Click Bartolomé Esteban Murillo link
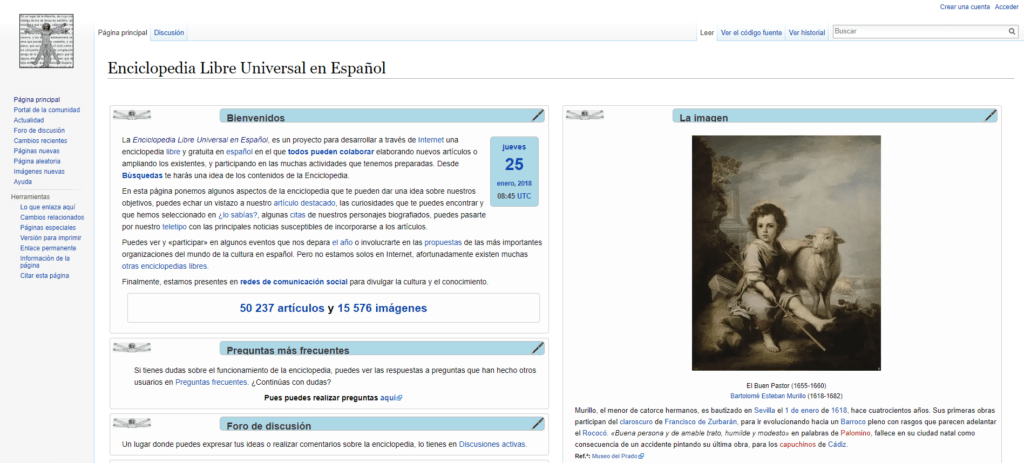1024x463 pixels. (768, 396)
